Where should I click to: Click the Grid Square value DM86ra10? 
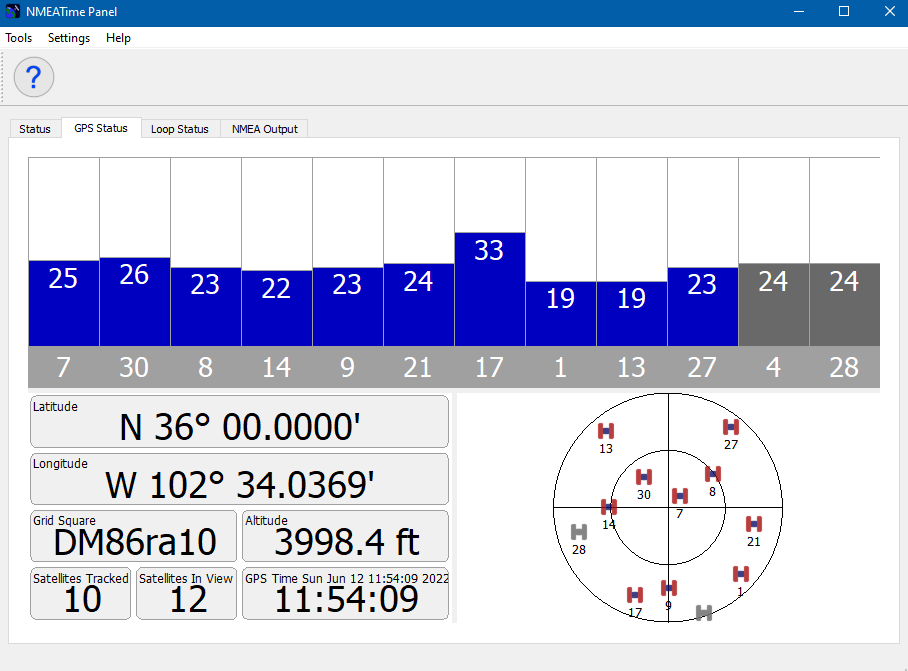(135, 542)
